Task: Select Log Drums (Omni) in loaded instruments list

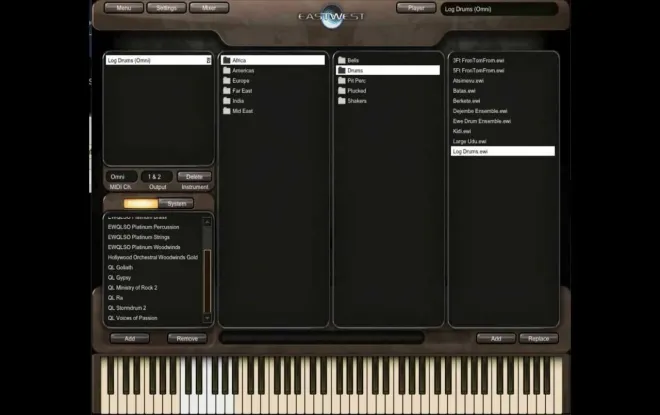Action: [158, 60]
